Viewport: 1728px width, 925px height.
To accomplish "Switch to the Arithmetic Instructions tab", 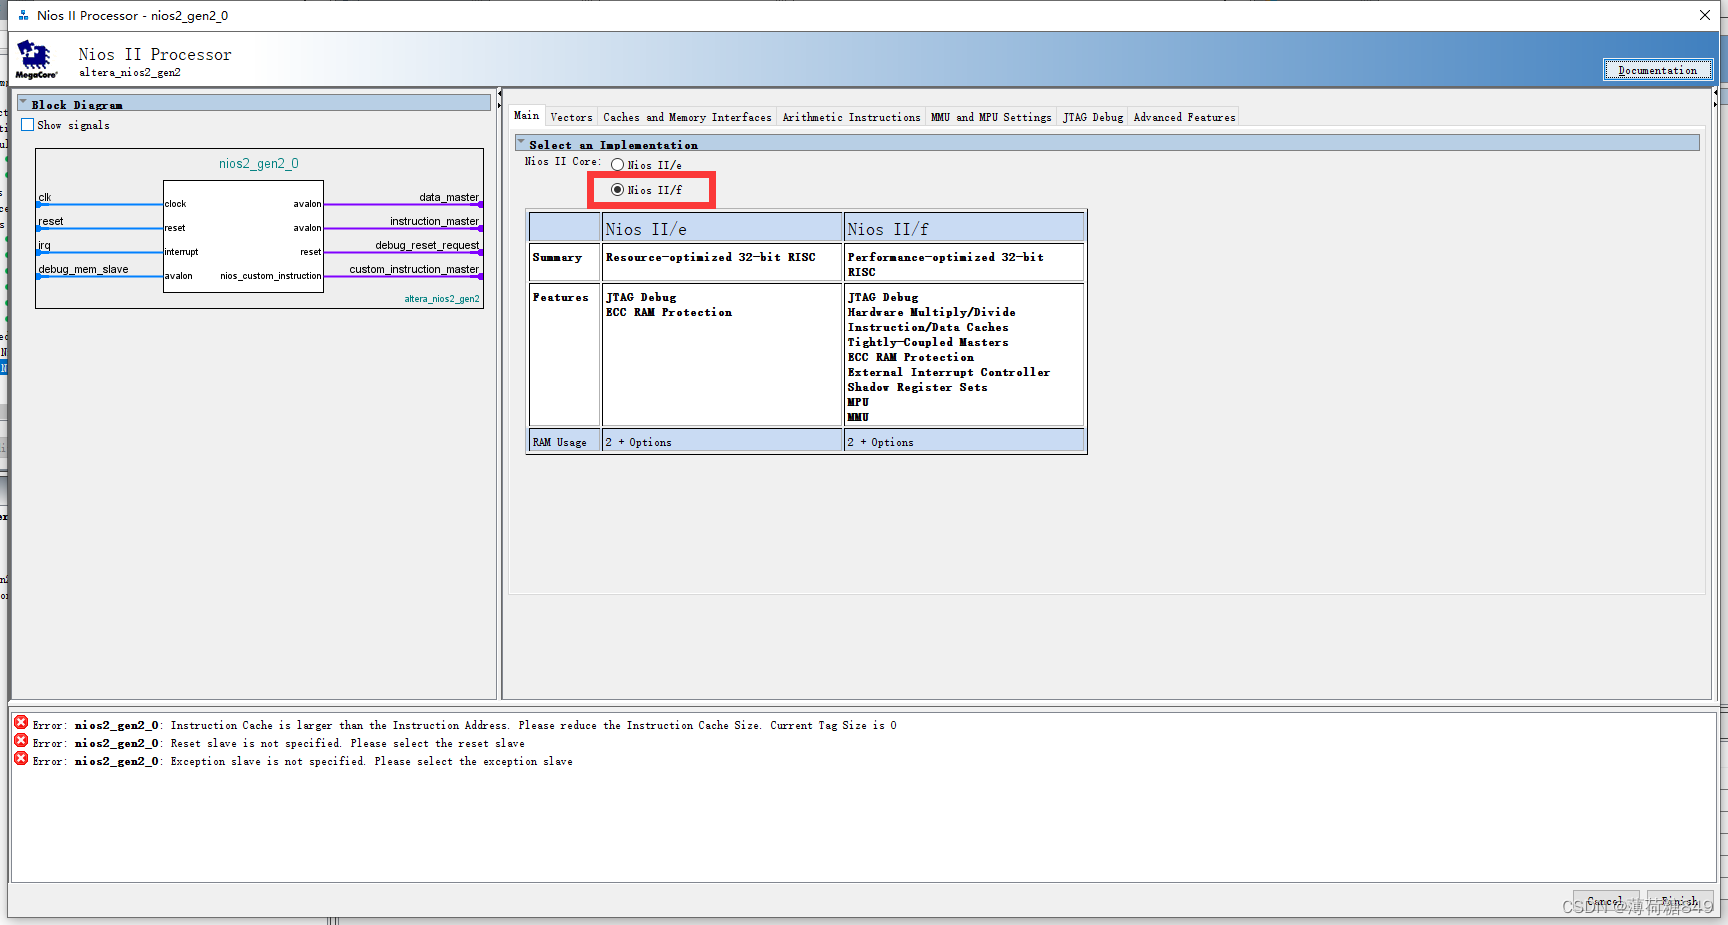I will (x=851, y=116).
